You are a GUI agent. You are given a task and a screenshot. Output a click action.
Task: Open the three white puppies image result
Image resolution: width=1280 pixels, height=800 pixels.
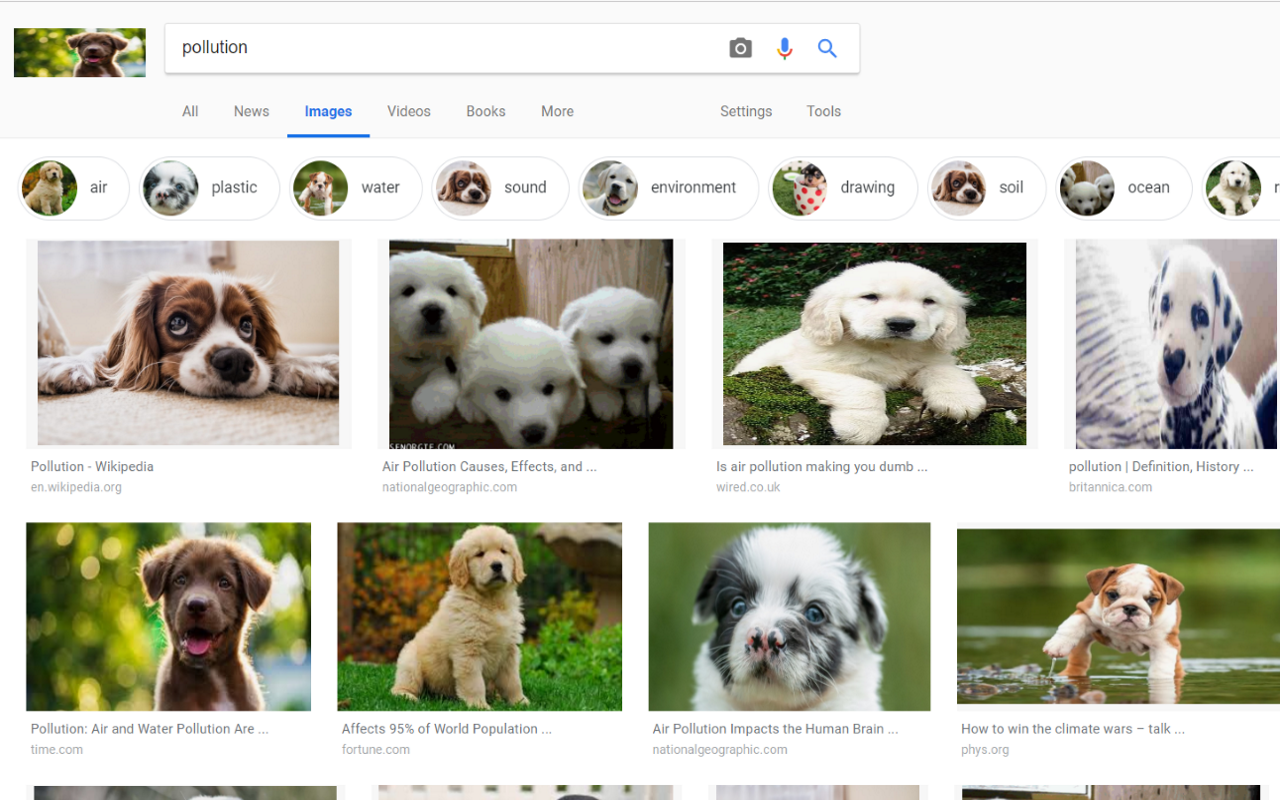pyautogui.click(x=531, y=343)
